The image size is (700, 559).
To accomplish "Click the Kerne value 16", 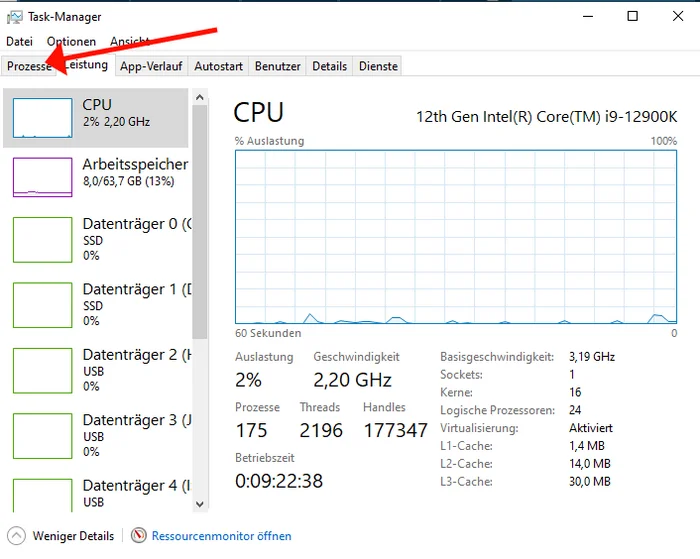I will pyautogui.click(x=575, y=392).
